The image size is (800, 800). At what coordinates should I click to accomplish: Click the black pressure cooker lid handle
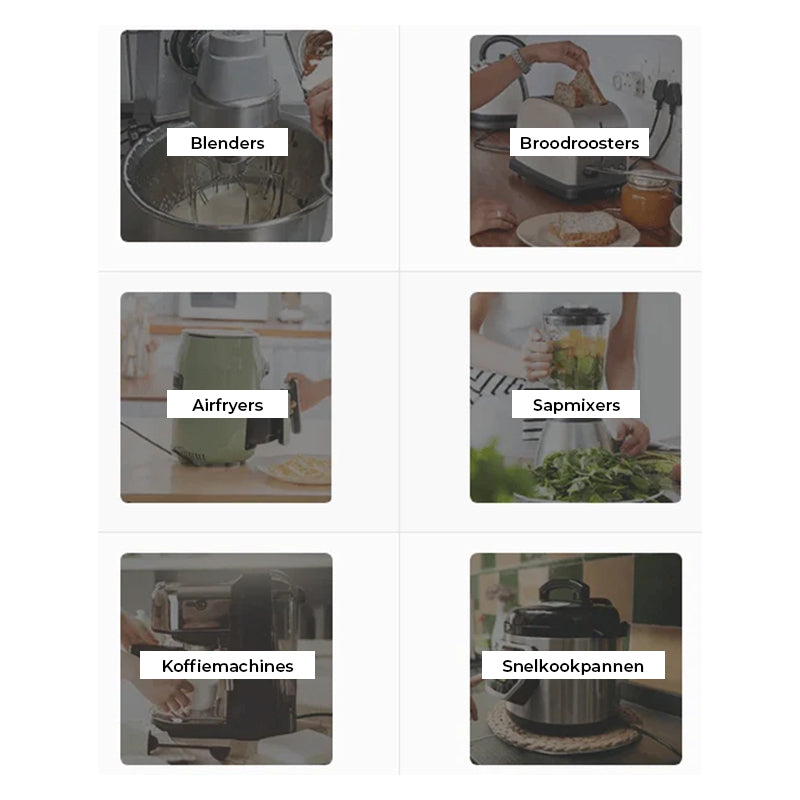(565, 590)
